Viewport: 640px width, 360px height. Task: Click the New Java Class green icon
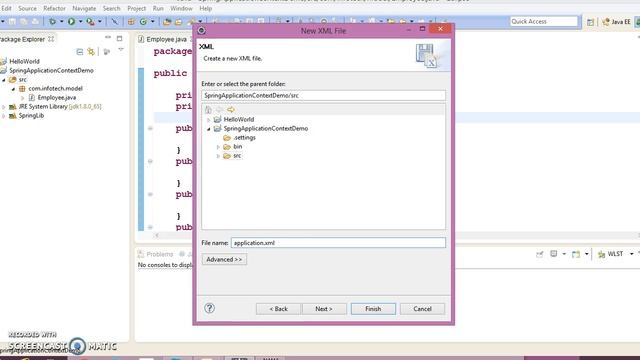point(143,21)
